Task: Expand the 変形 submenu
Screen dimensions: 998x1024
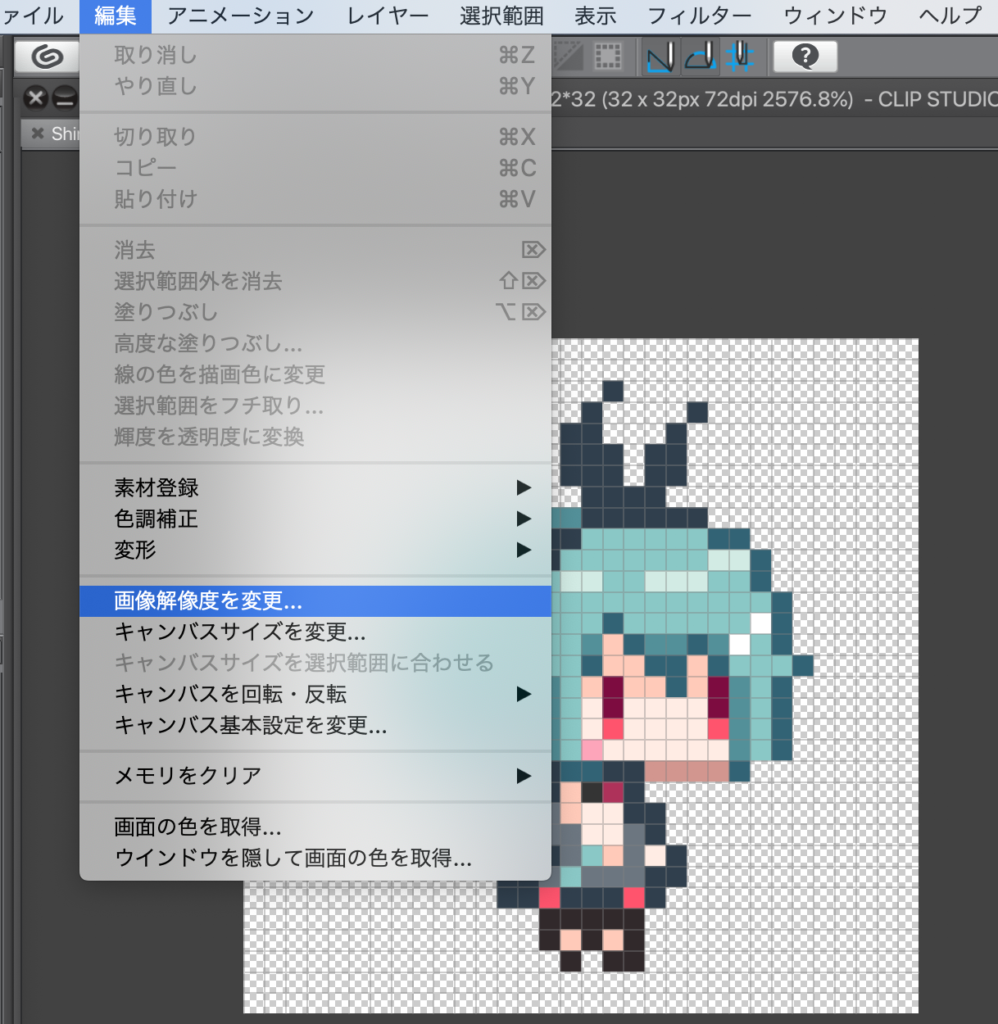Action: tap(315, 550)
